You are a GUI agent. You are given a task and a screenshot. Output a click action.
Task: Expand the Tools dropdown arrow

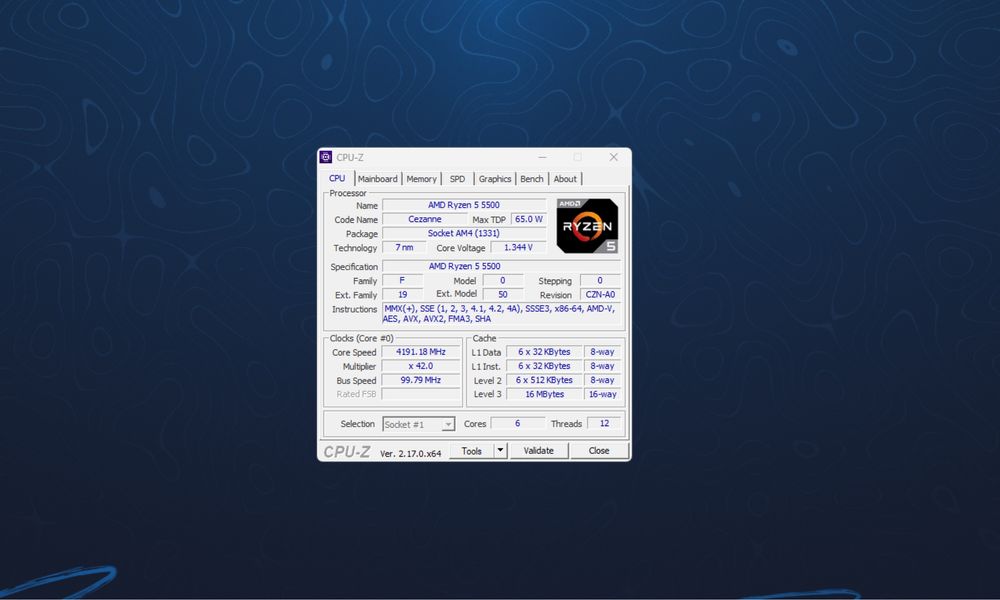(501, 451)
